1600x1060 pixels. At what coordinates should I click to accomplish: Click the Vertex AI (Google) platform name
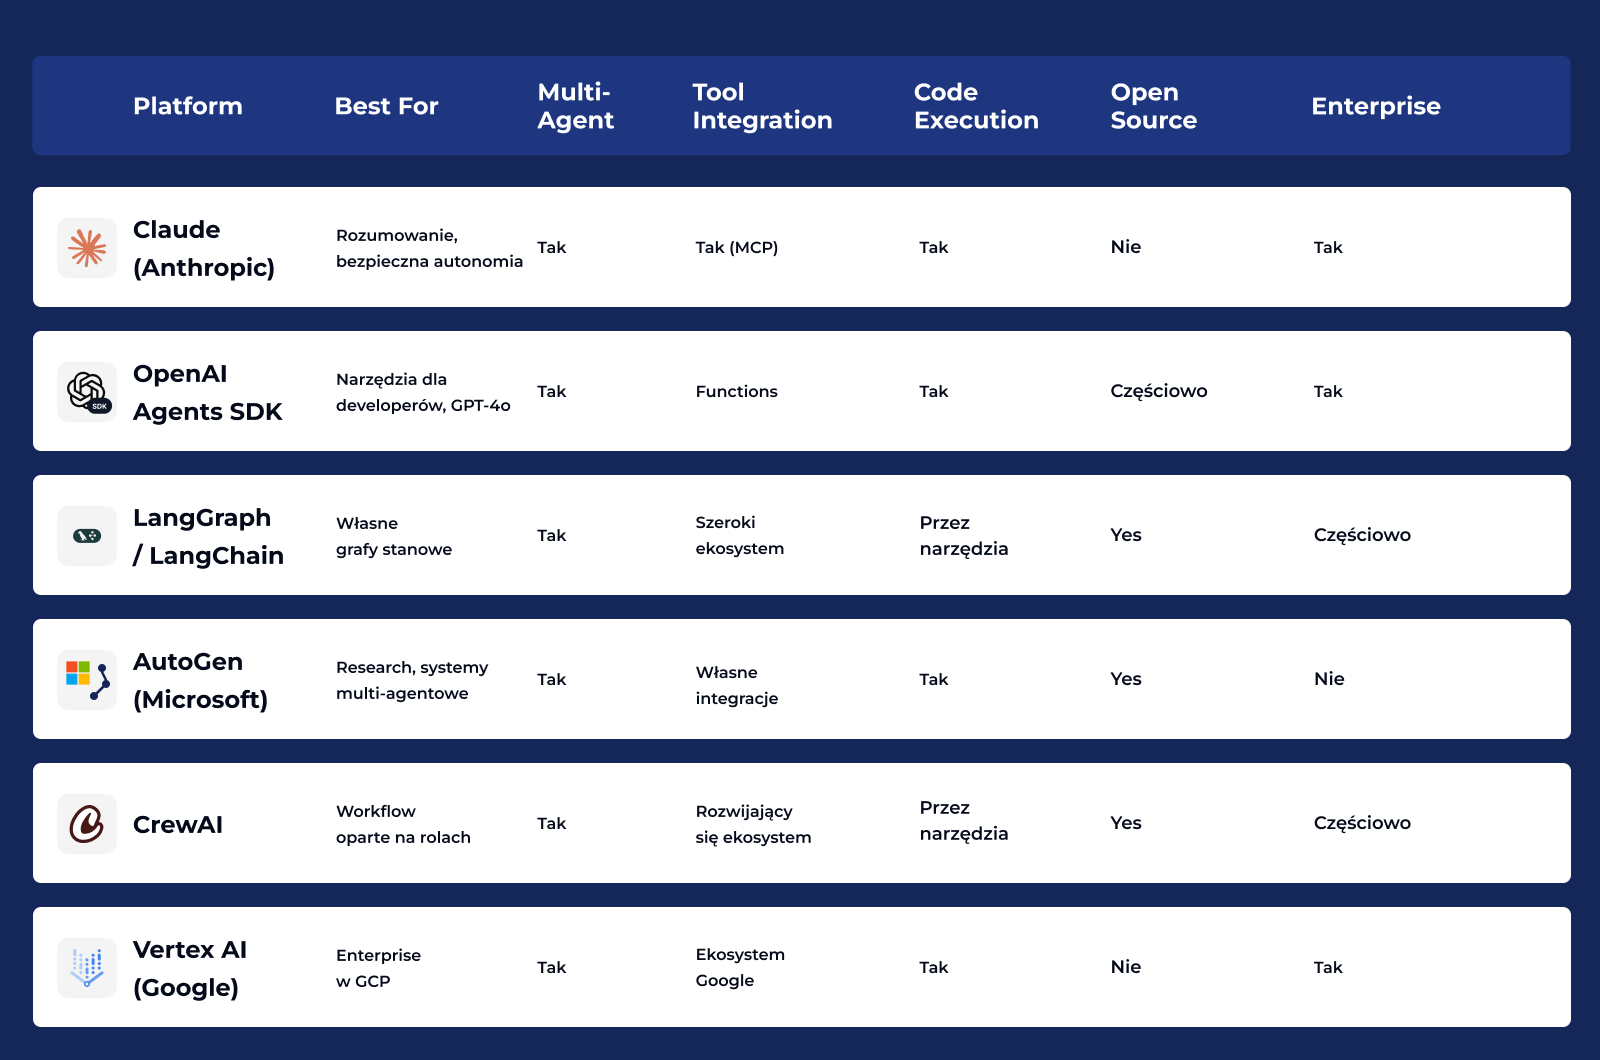coord(190,968)
